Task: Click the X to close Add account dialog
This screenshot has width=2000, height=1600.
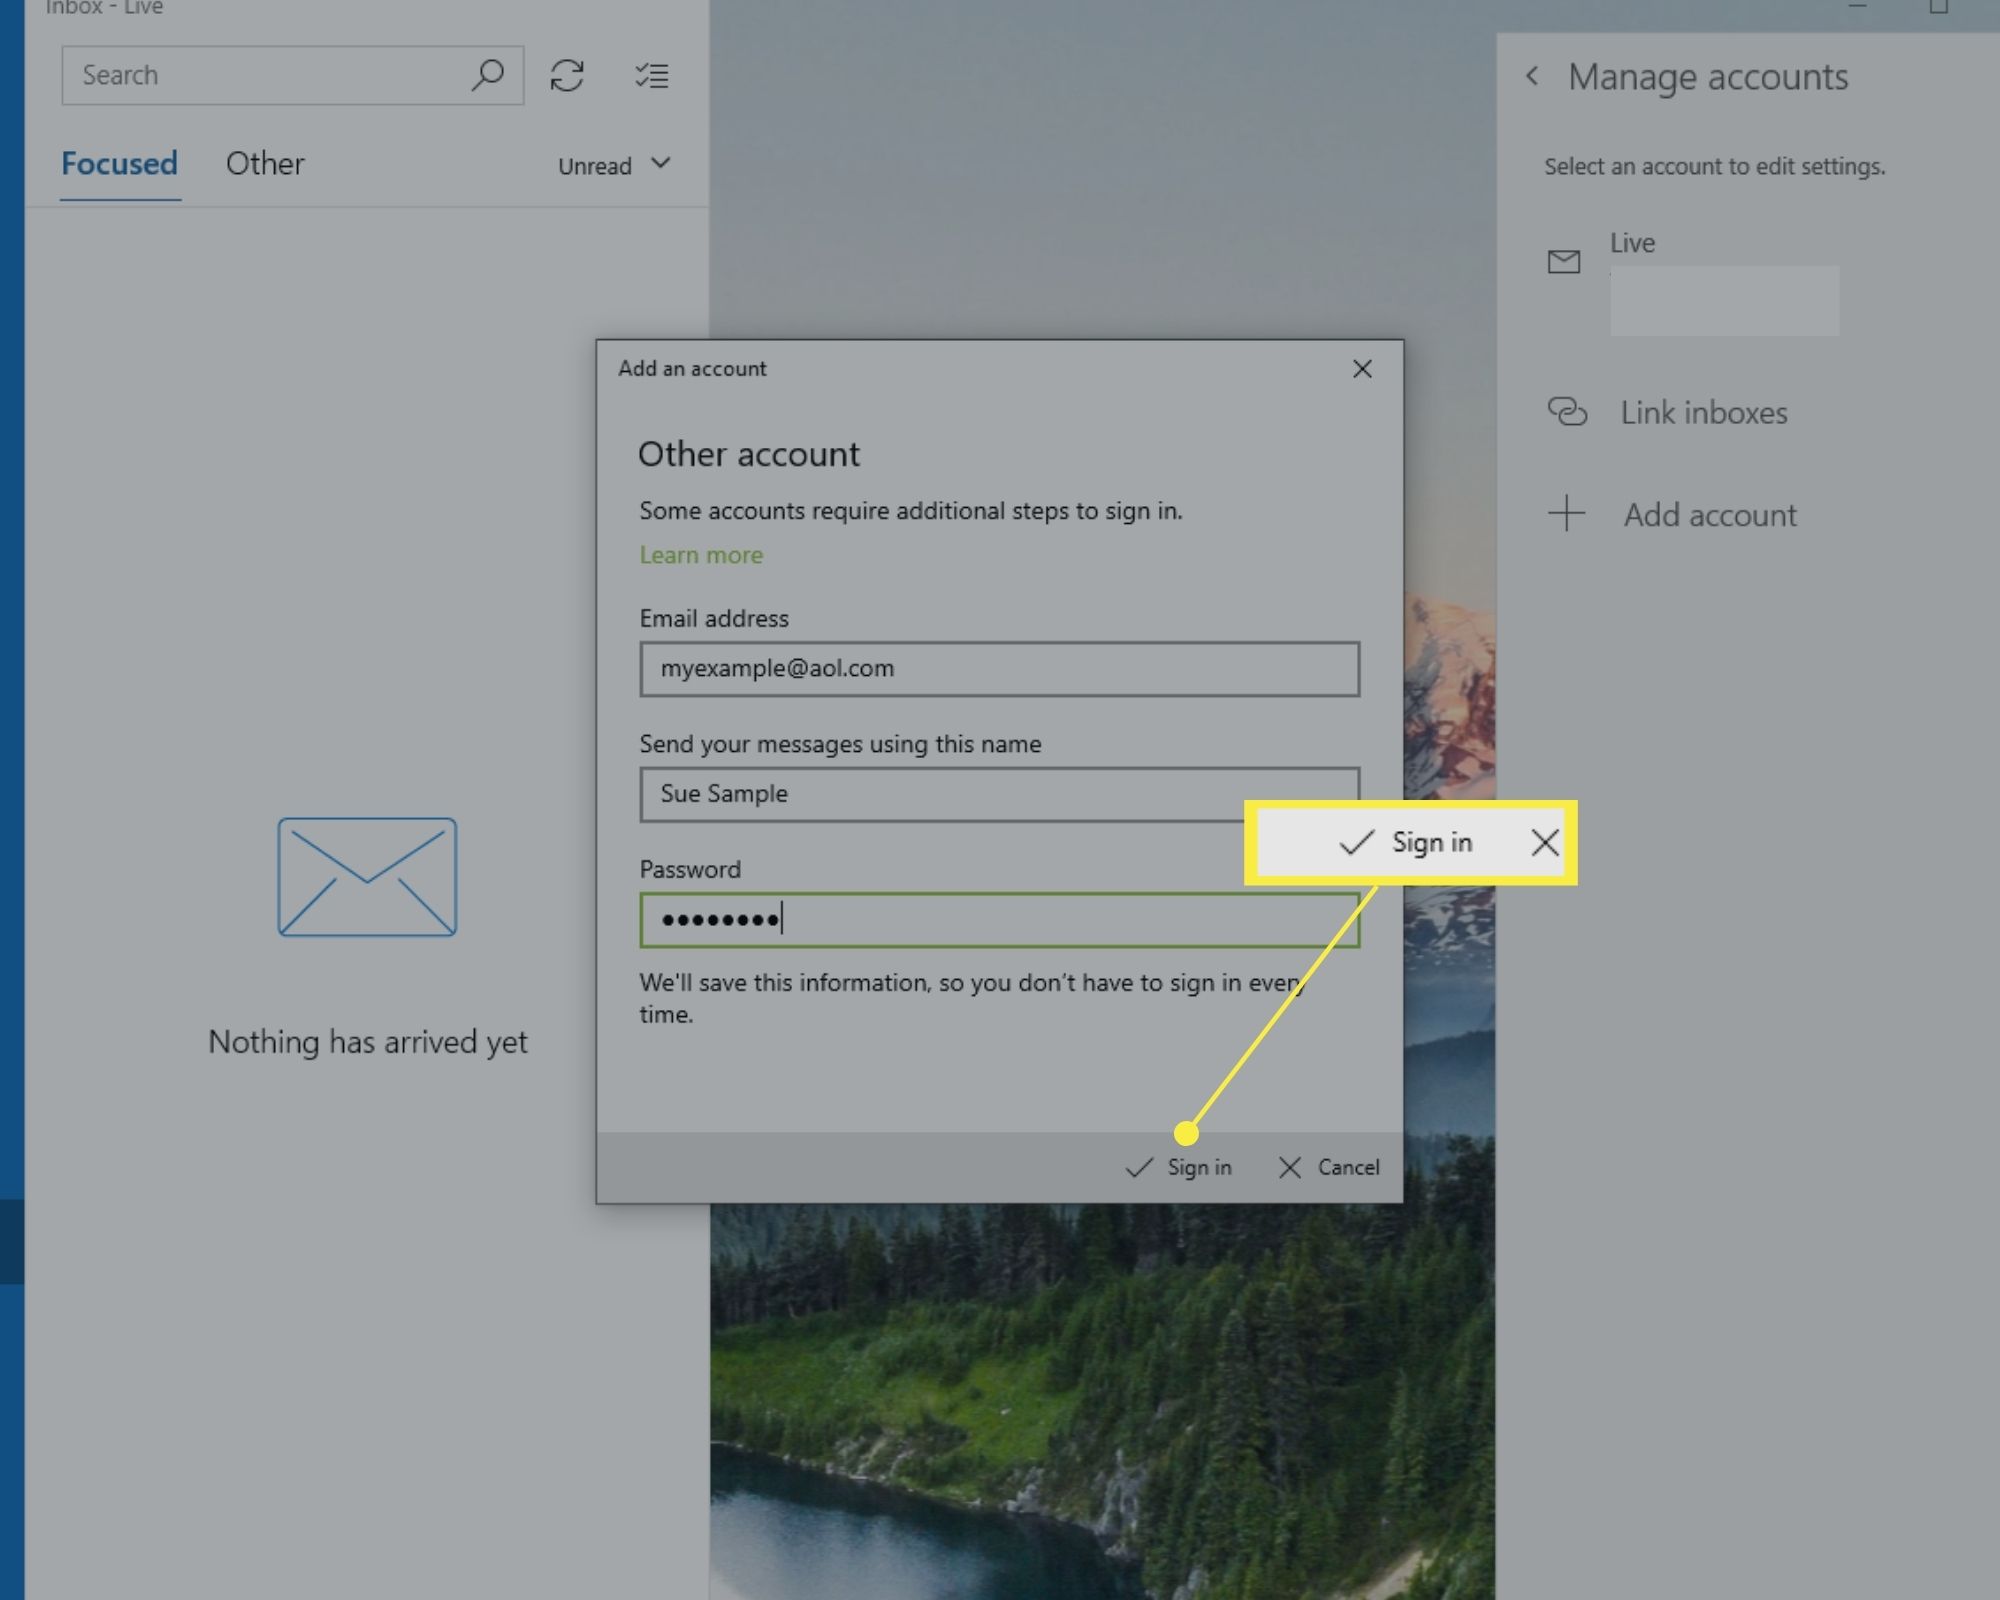Action: [x=1362, y=367]
